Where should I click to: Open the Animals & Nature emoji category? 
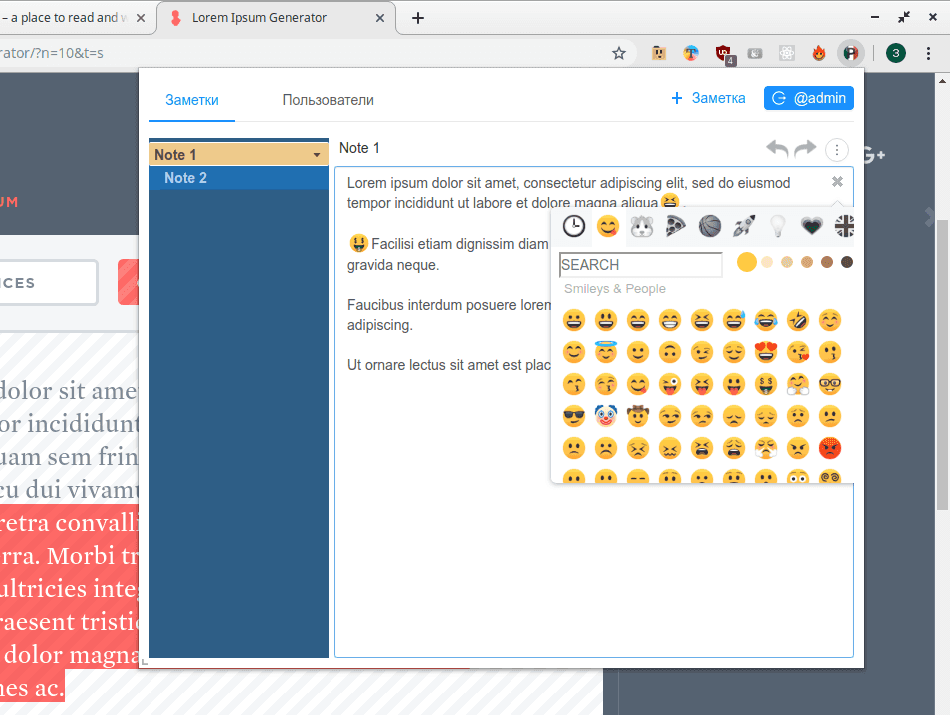[x=641, y=226]
